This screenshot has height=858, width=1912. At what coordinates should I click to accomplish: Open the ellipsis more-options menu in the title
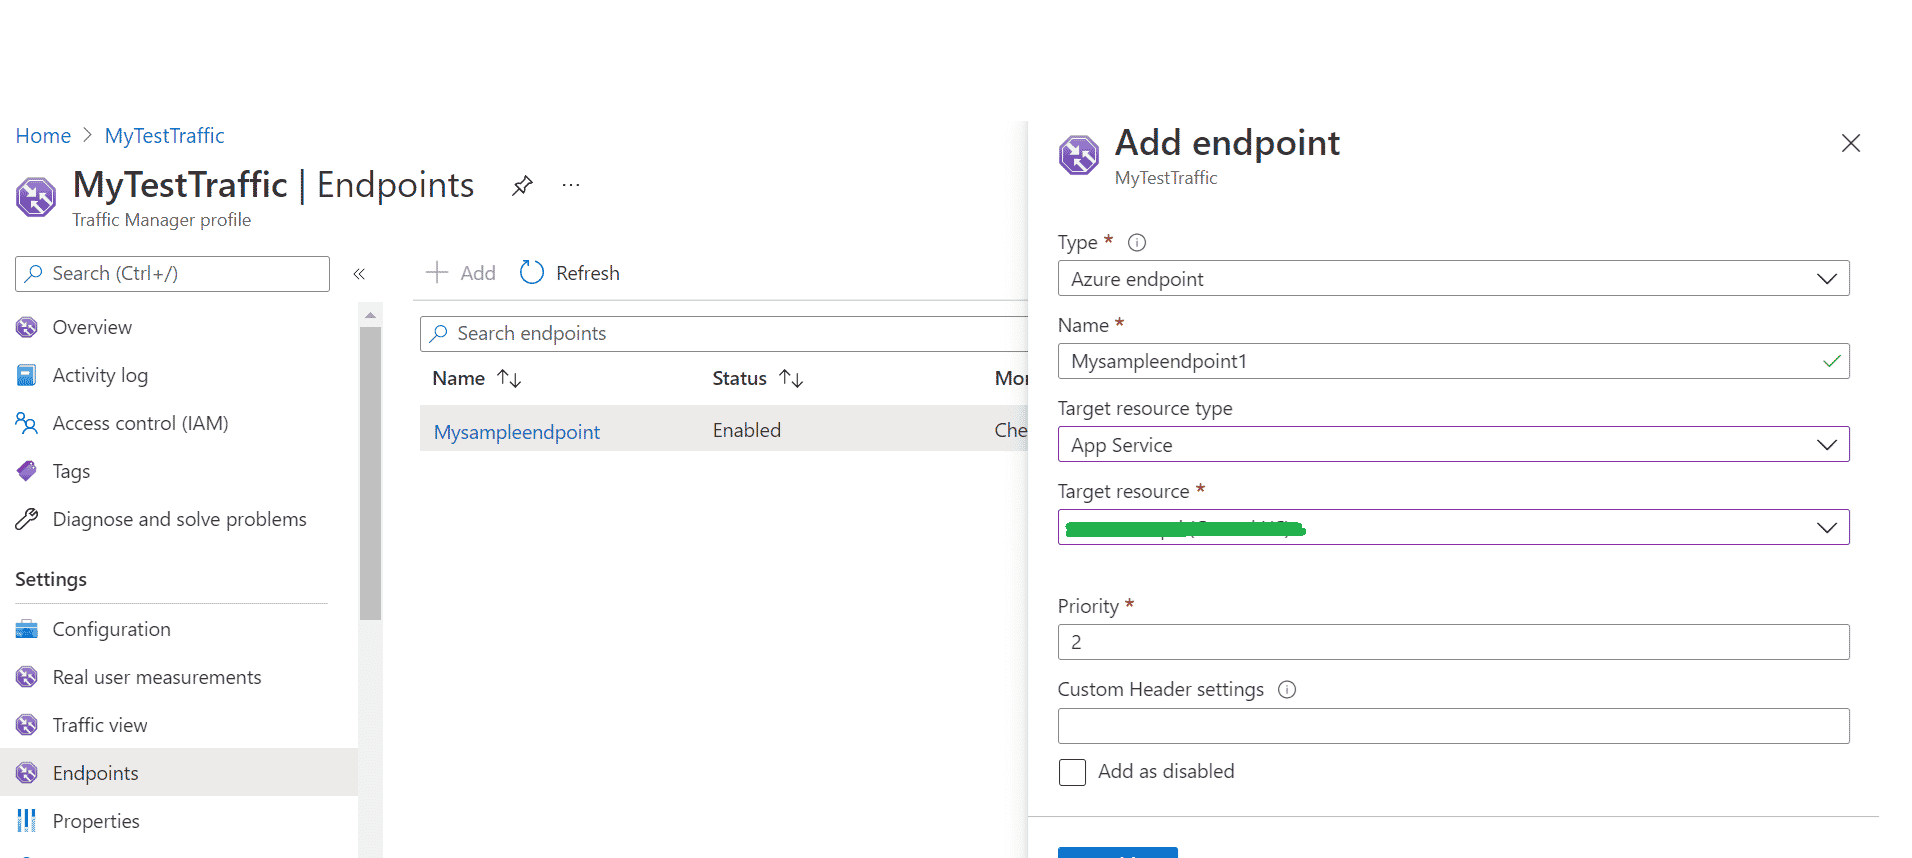coord(571,185)
